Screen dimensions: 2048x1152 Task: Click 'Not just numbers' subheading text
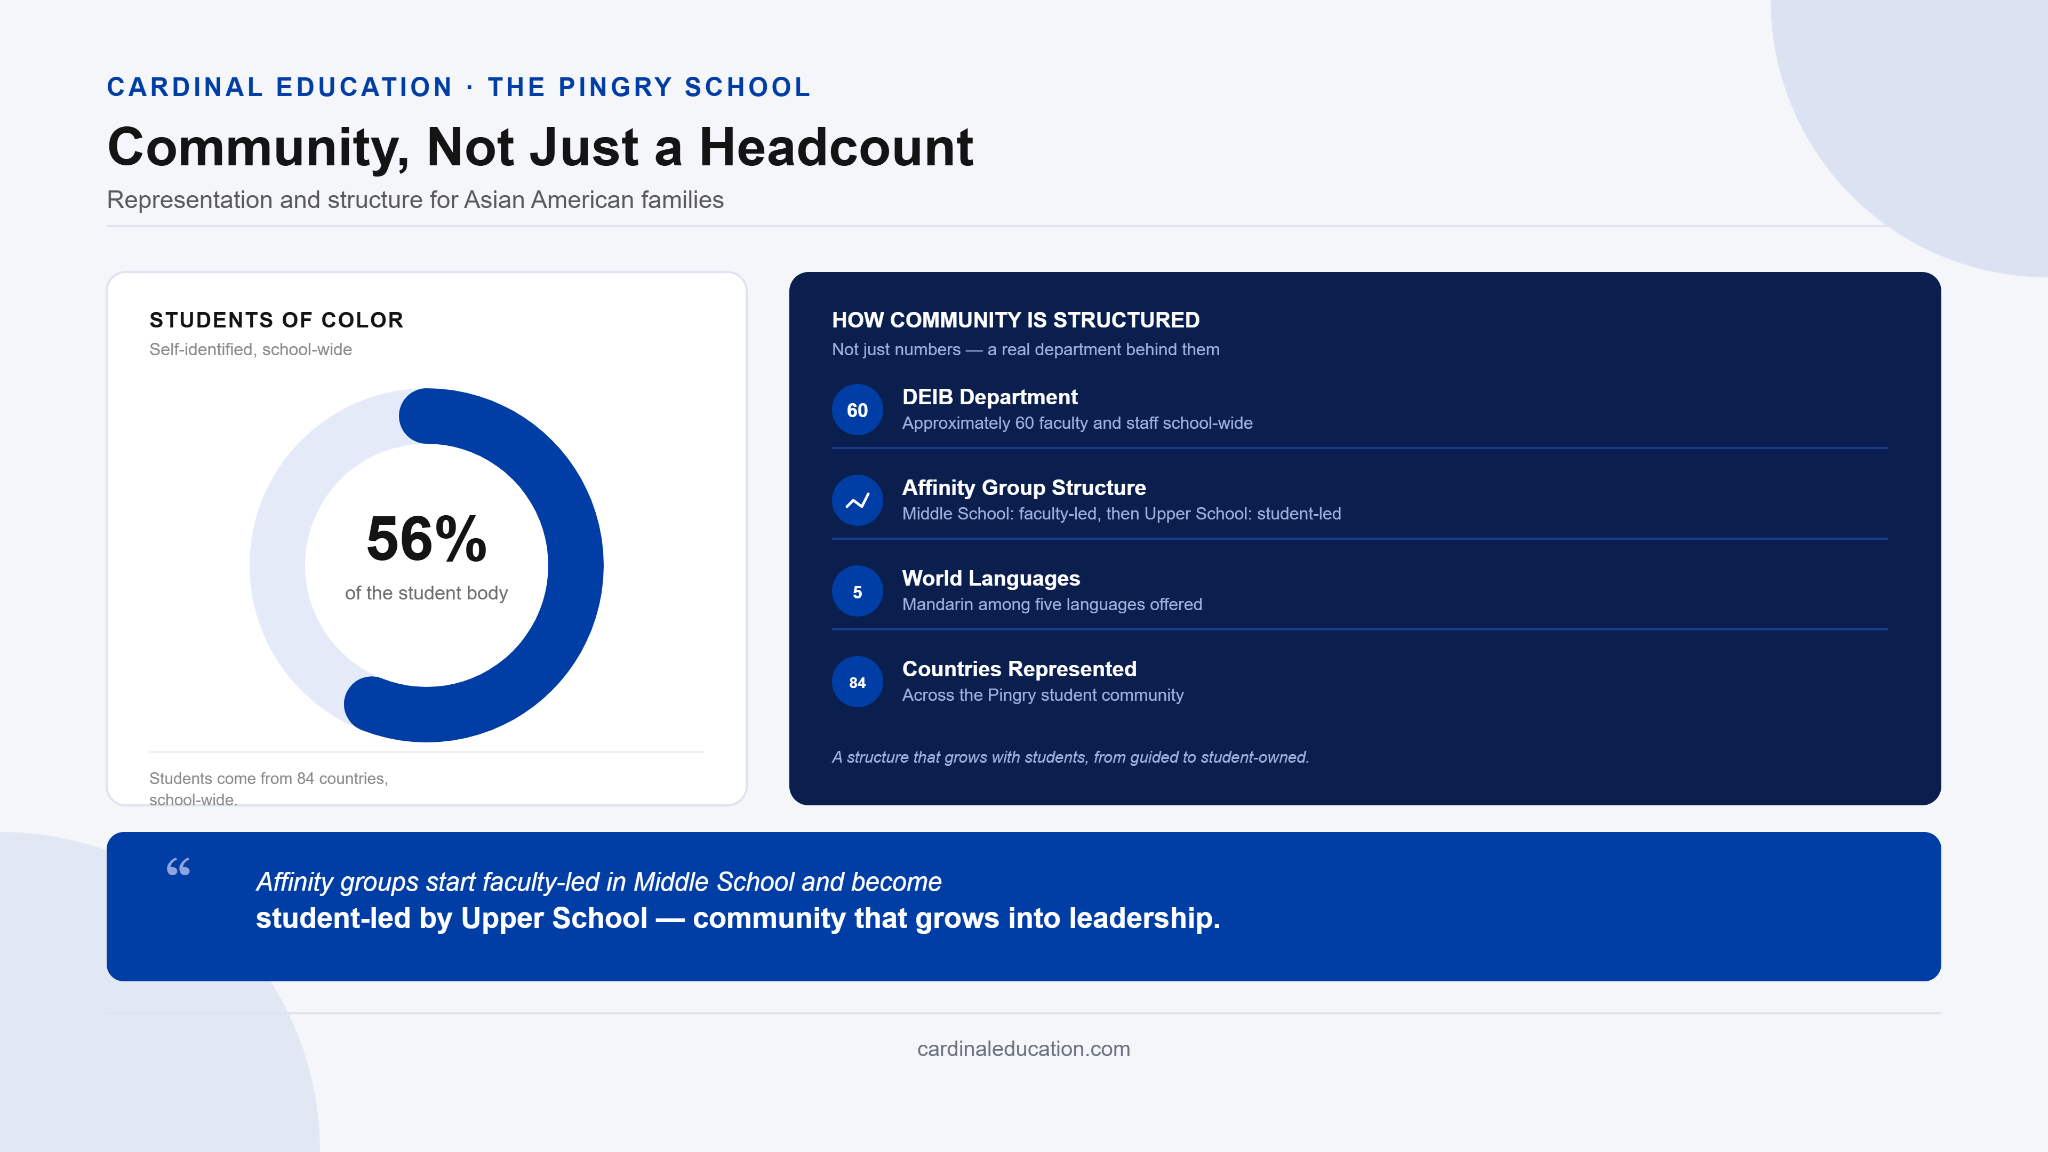tap(1025, 350)
